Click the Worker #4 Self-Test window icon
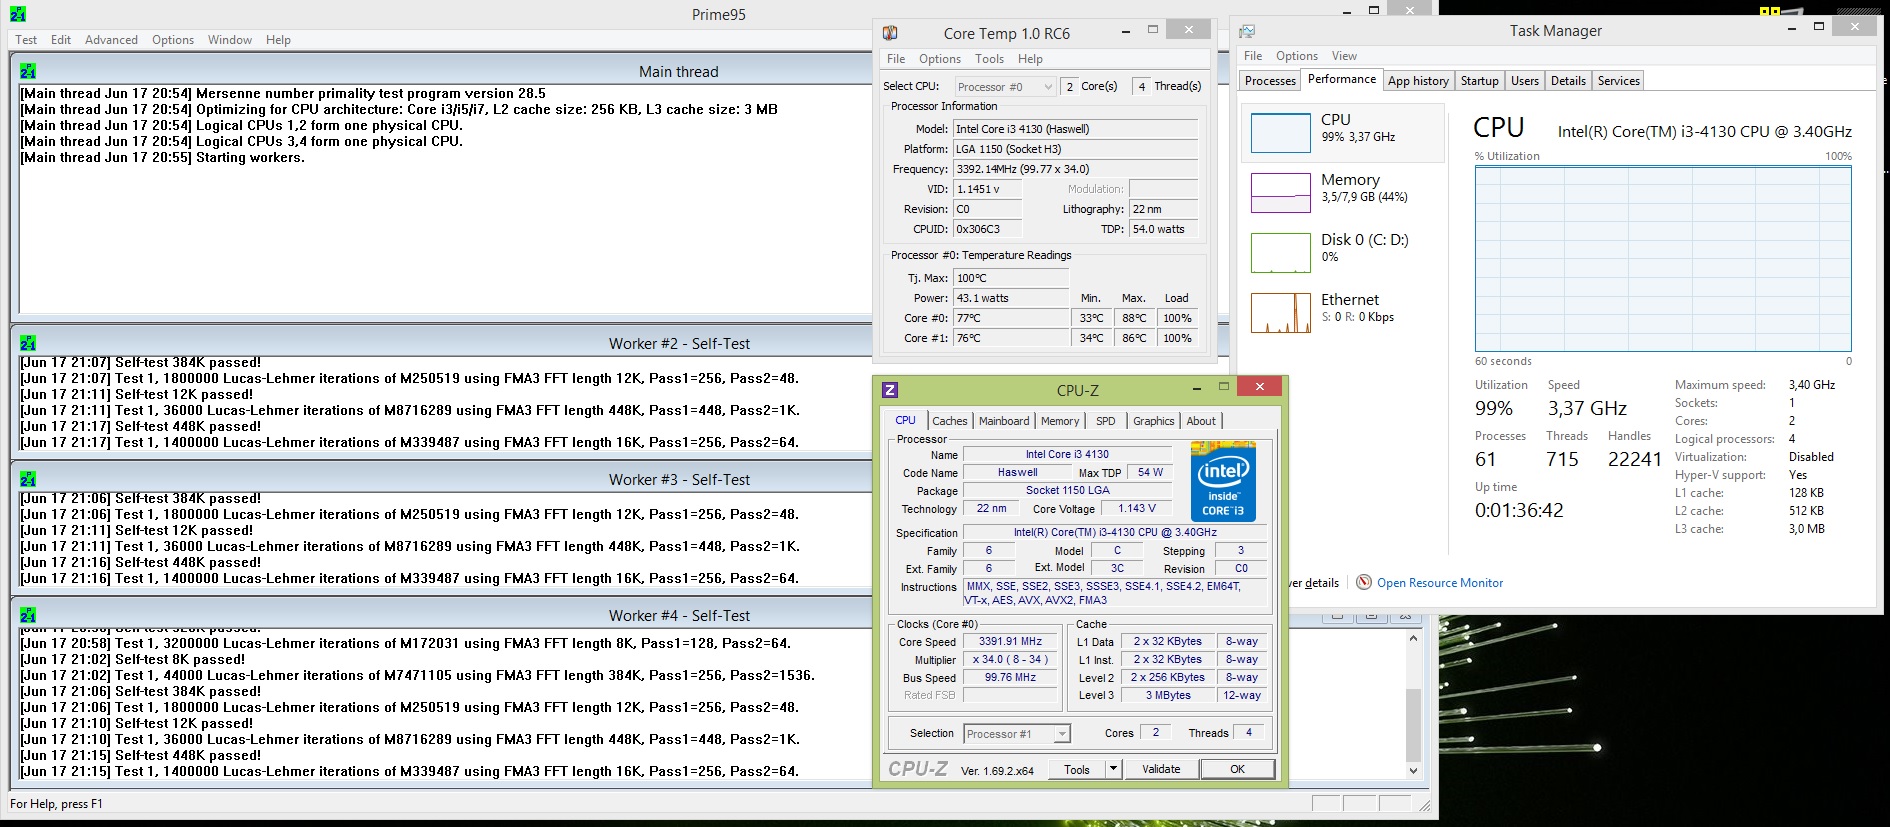This screenshot has width=1890, height=827. tap(28, 615)
